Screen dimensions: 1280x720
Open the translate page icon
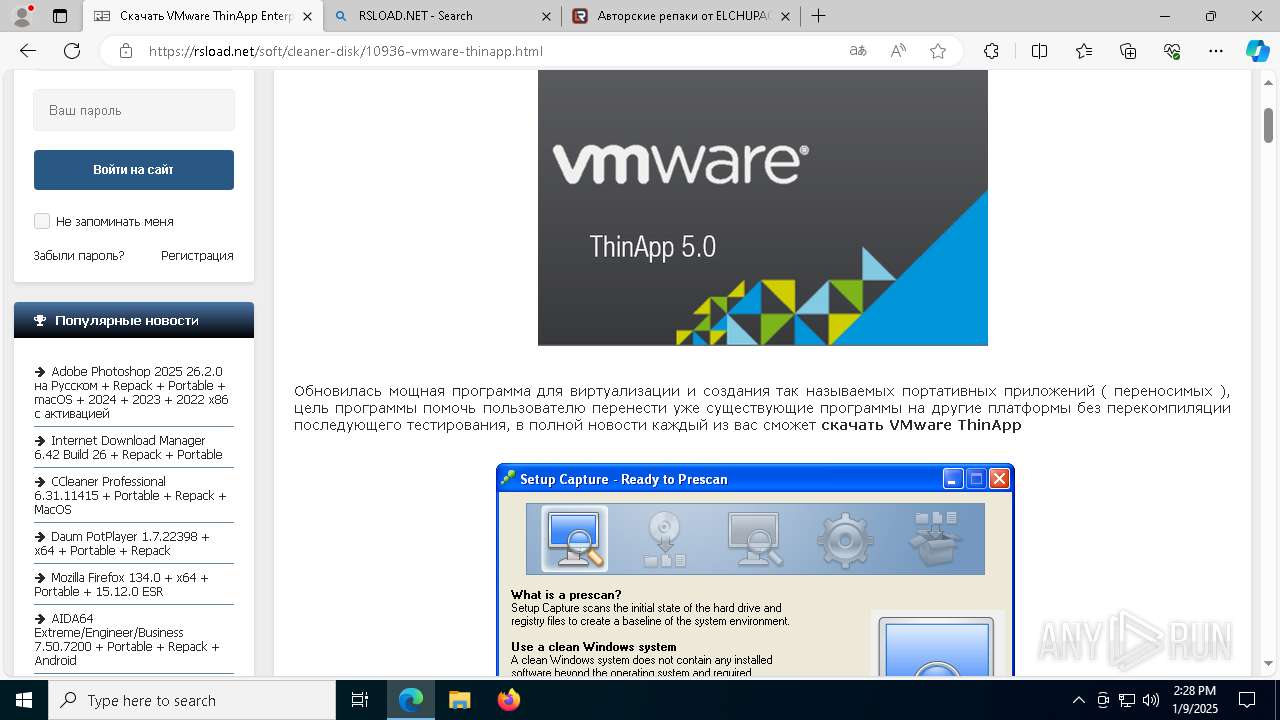857,51
